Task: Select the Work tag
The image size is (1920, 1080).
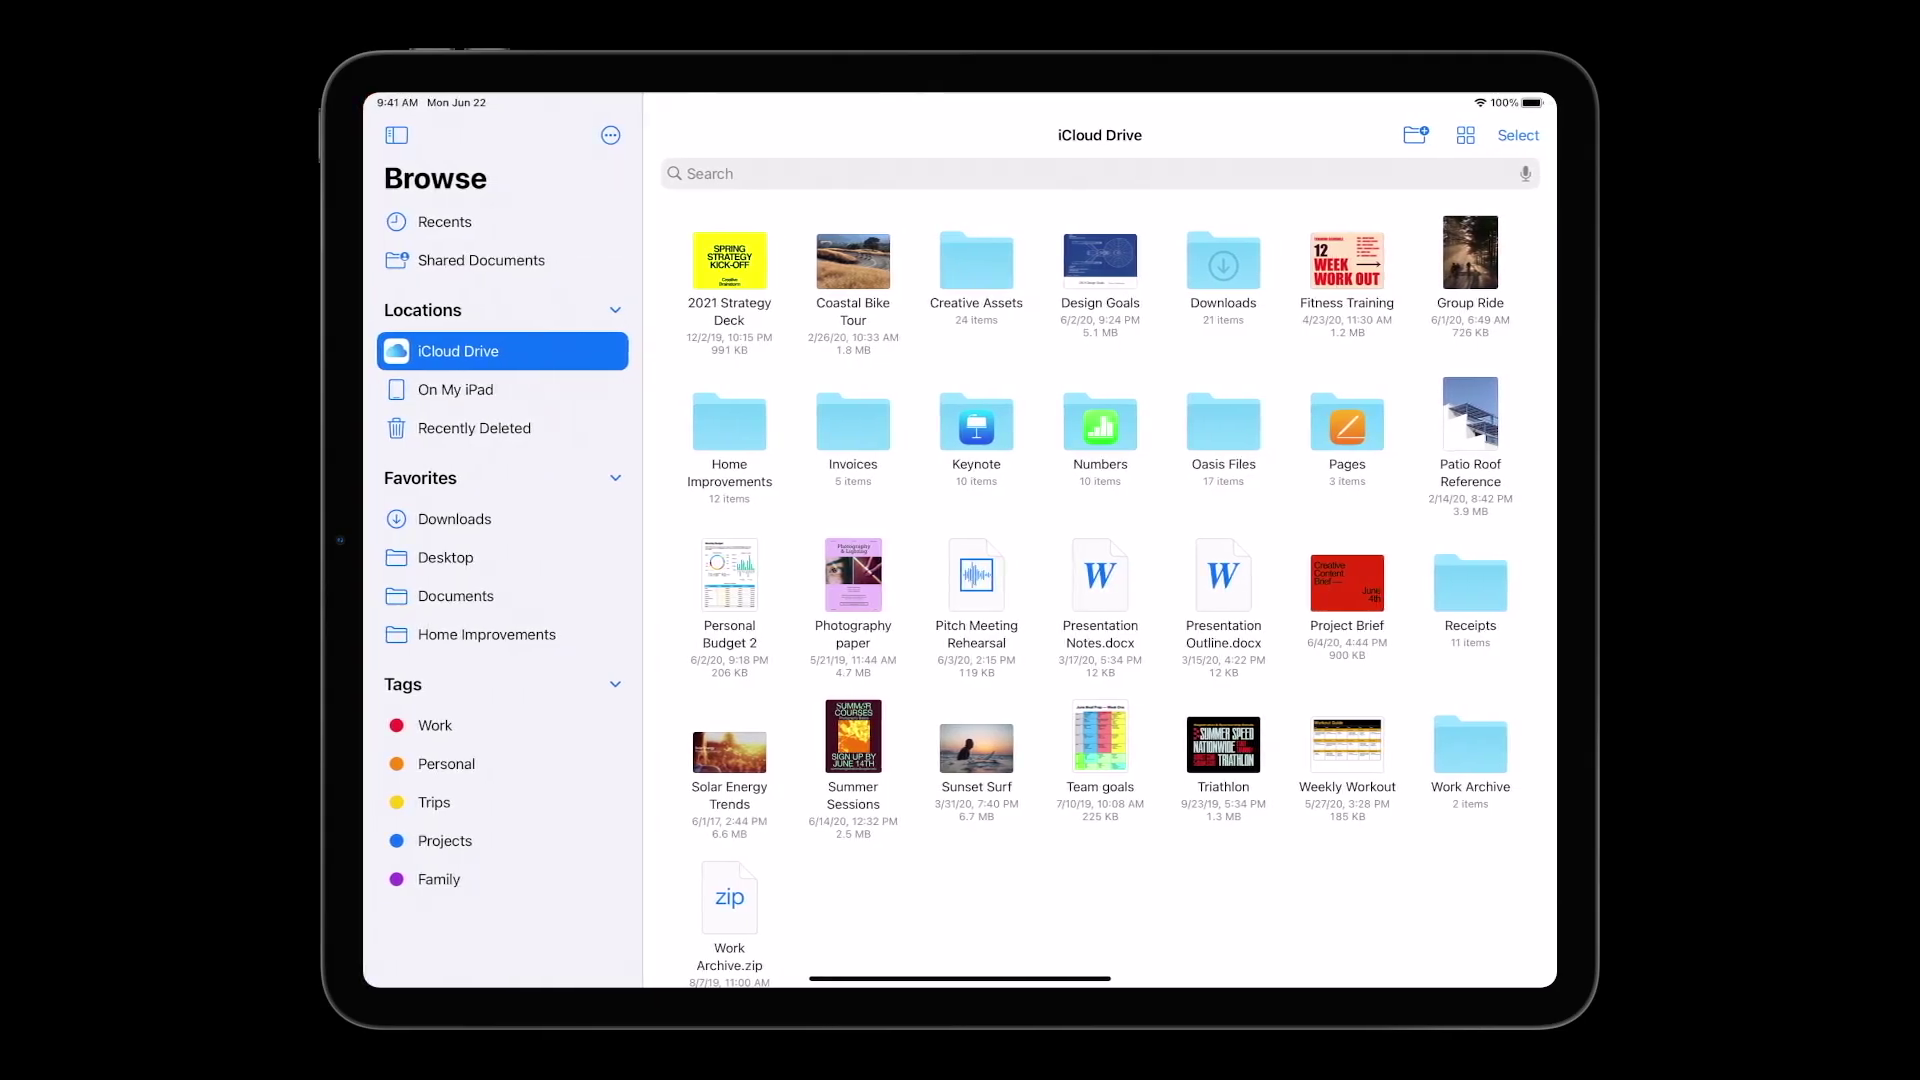Action: [433, 725]
